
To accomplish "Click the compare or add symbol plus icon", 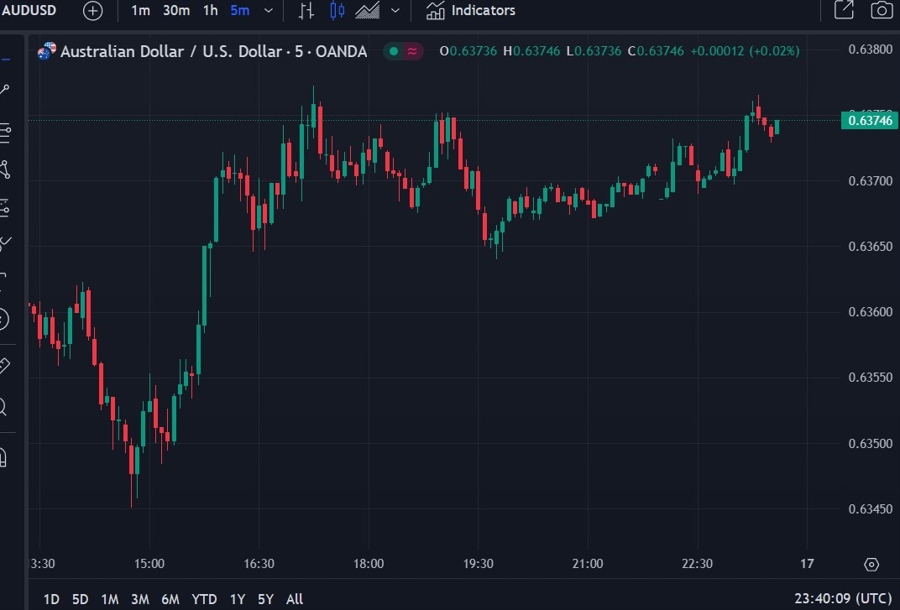I will pyautogui.click(x=92, y=10).
